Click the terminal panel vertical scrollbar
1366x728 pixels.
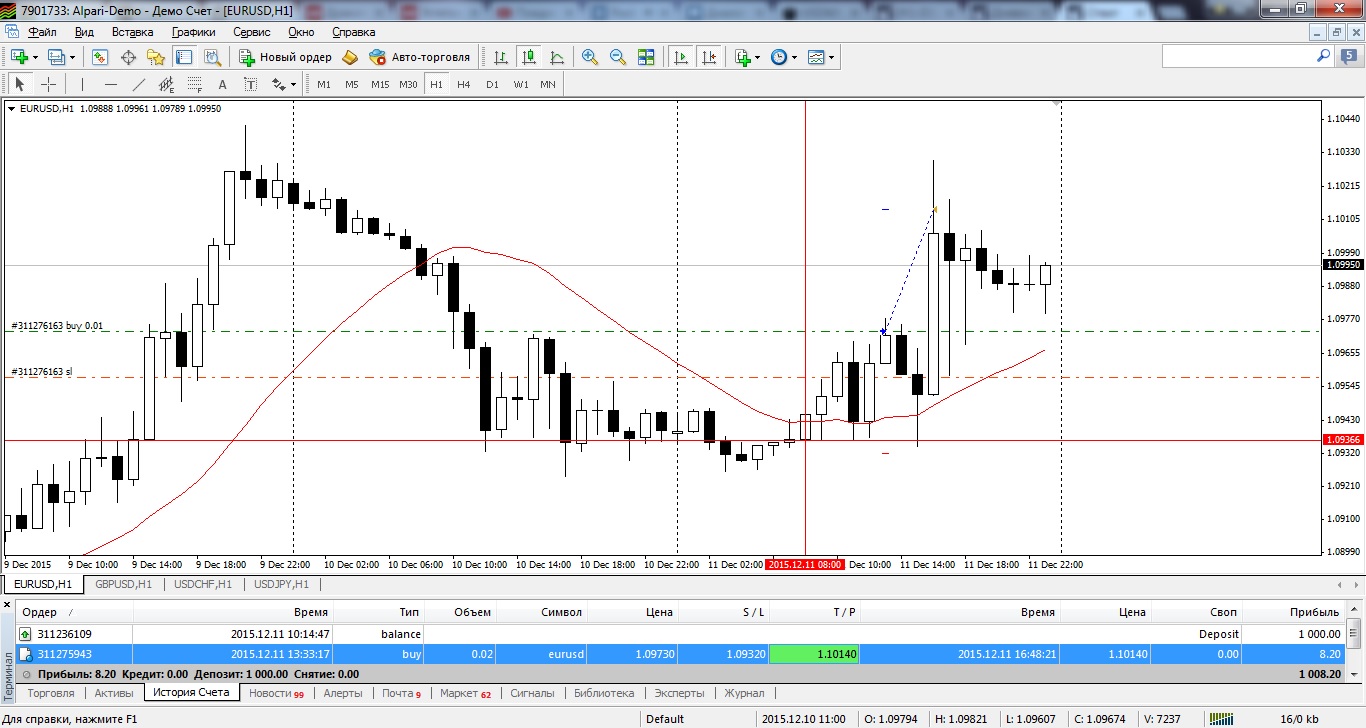(1354, 642)
